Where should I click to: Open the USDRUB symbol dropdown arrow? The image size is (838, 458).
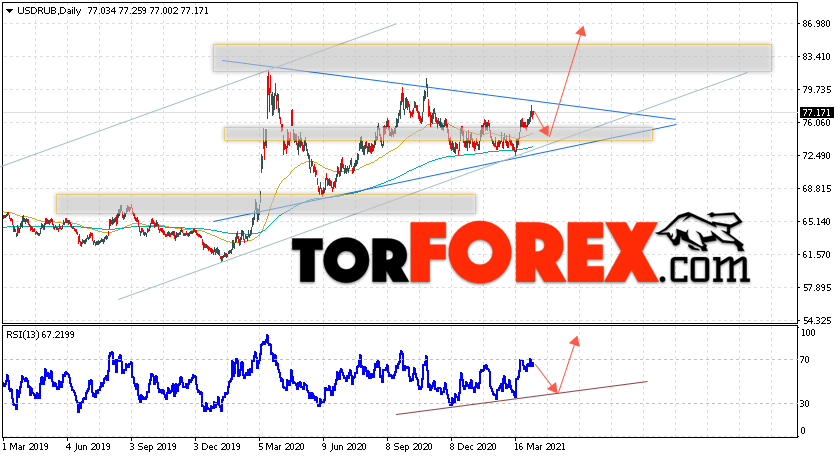coord(10,11)
